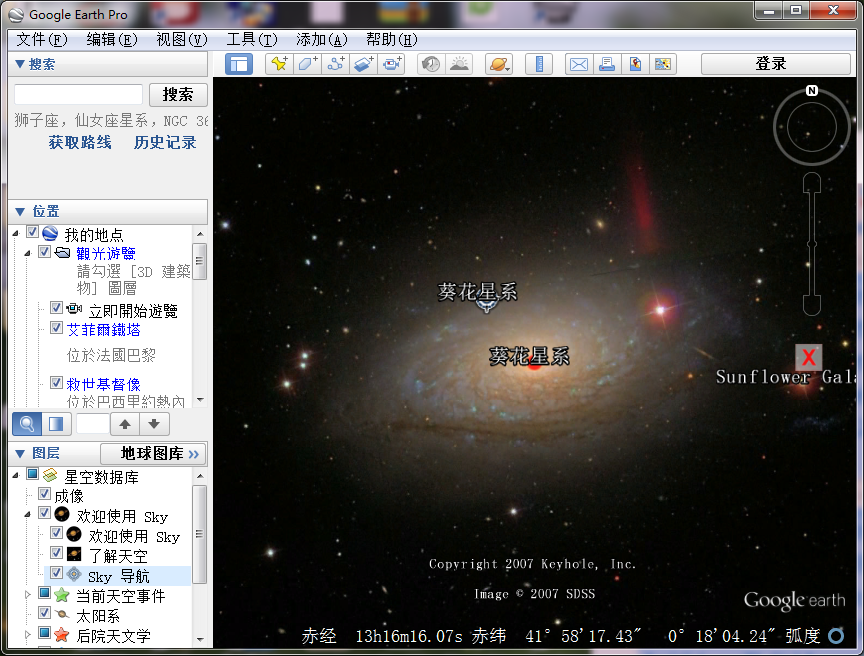Collapse the 欢迎使用 Sky parent node
Viewport: 864px width, 656px height.
click(28, 514)
